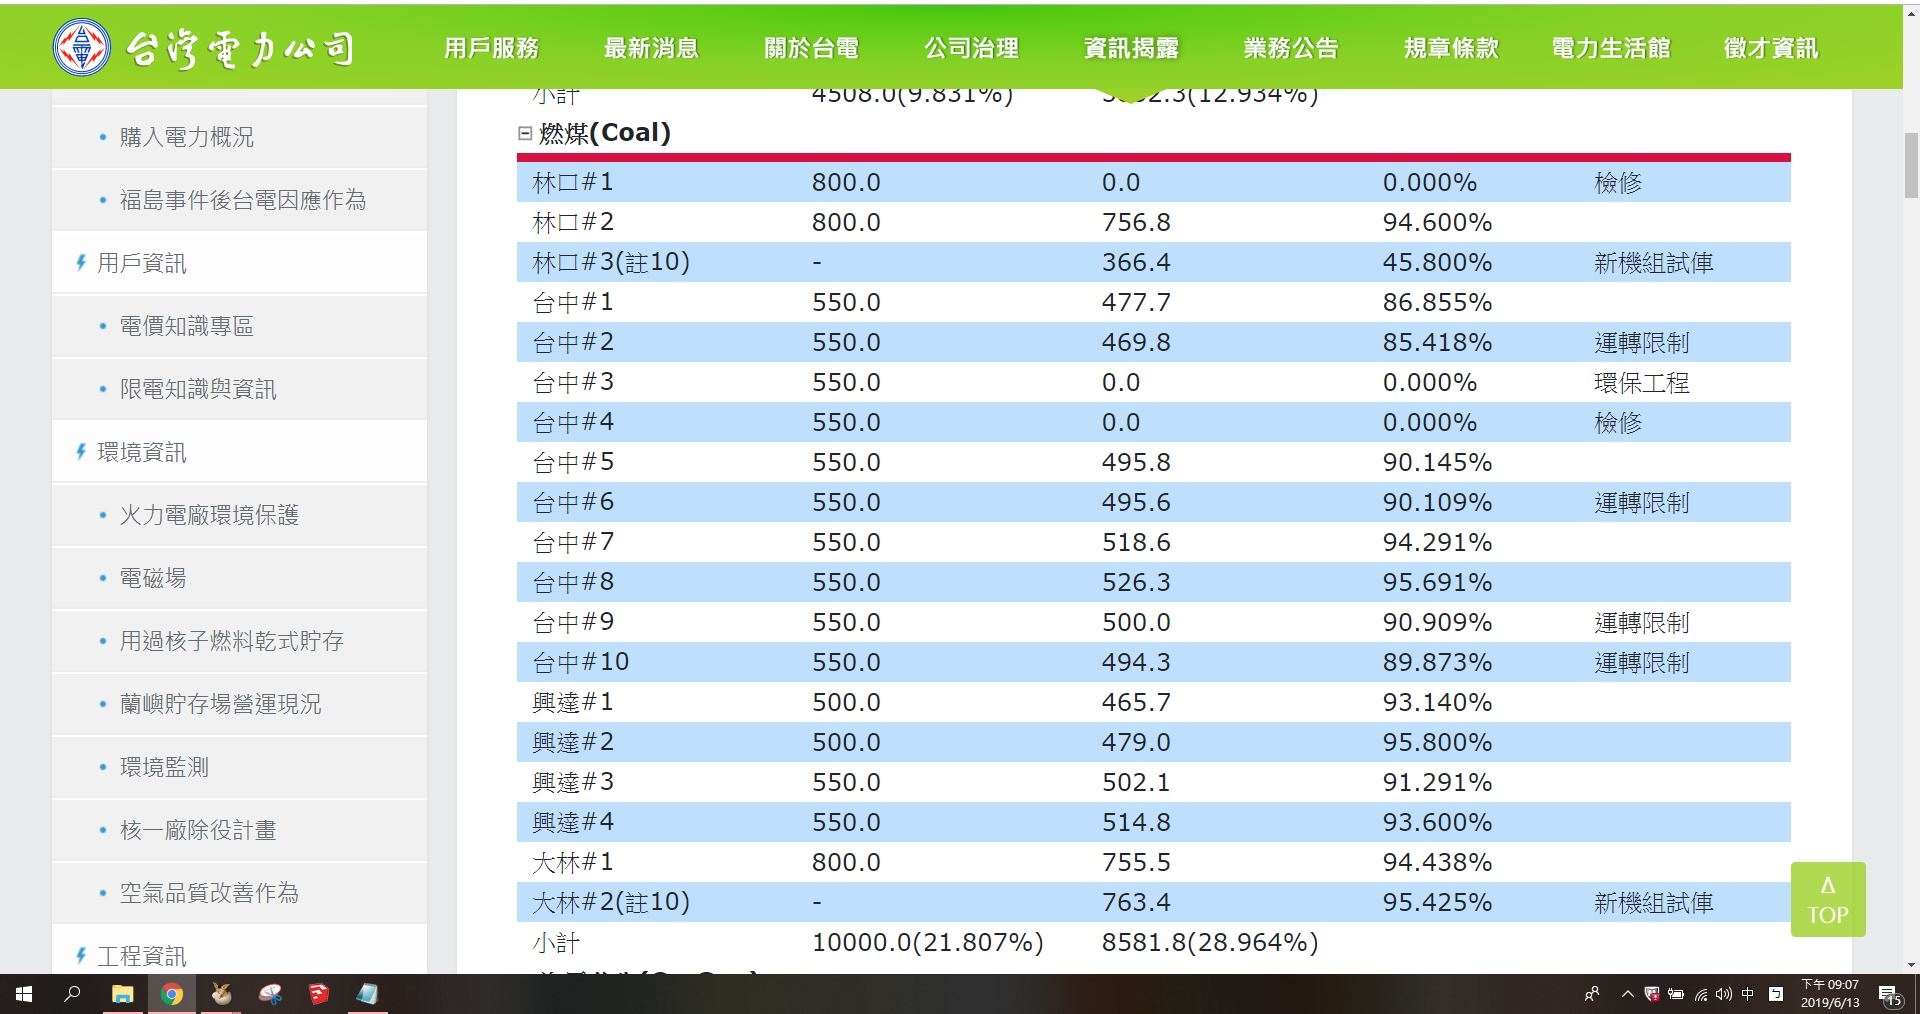
Task: Open 福島事件後台電因應作為 sidebar link
Action: click(x=243, y=200)
